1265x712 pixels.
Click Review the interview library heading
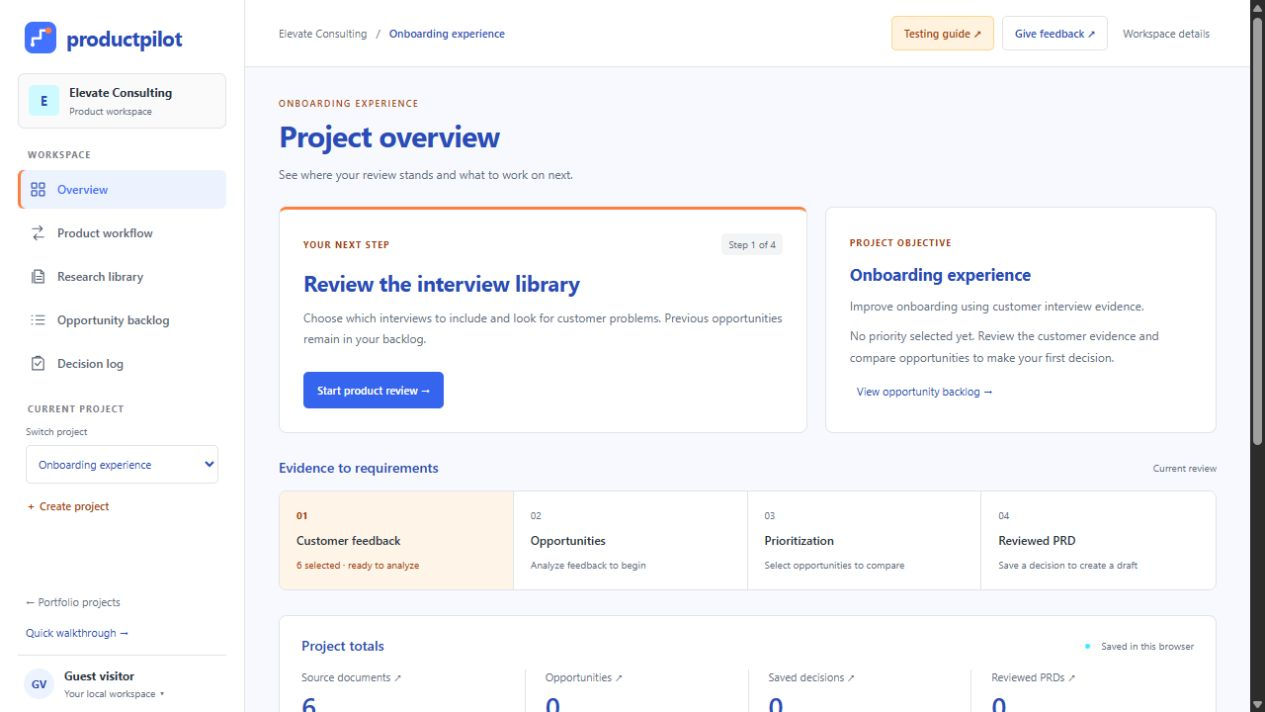[441, 285]
